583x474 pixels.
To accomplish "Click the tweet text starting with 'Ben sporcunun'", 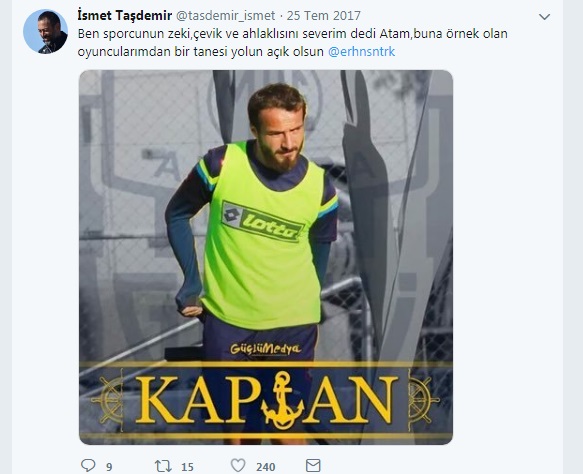I will [292, 42].
